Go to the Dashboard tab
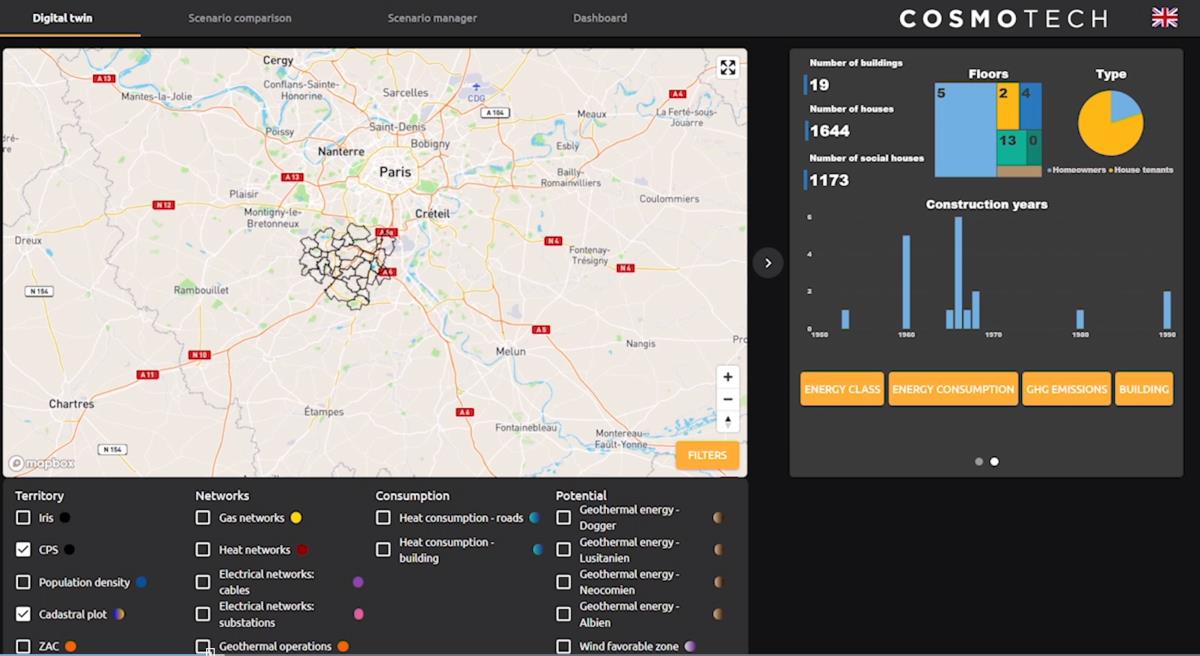Viewport: 1200px width, 656px height. 600,18
